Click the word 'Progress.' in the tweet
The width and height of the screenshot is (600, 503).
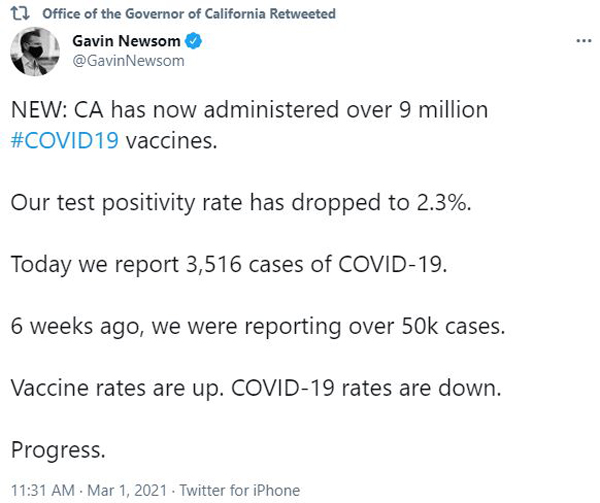(x=58, y=450)
